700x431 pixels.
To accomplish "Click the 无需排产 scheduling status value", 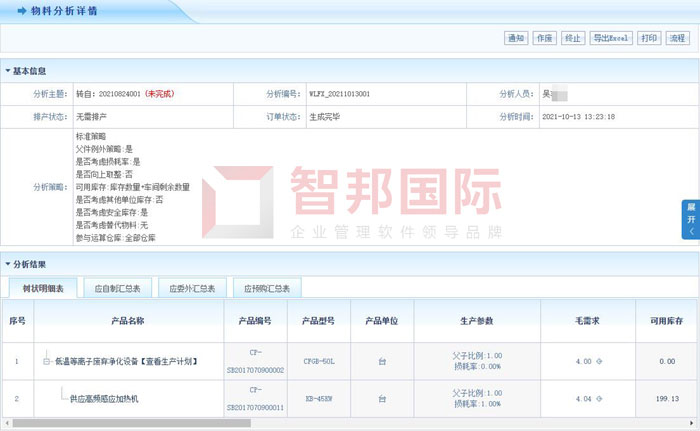I will (x=91, y=117).
